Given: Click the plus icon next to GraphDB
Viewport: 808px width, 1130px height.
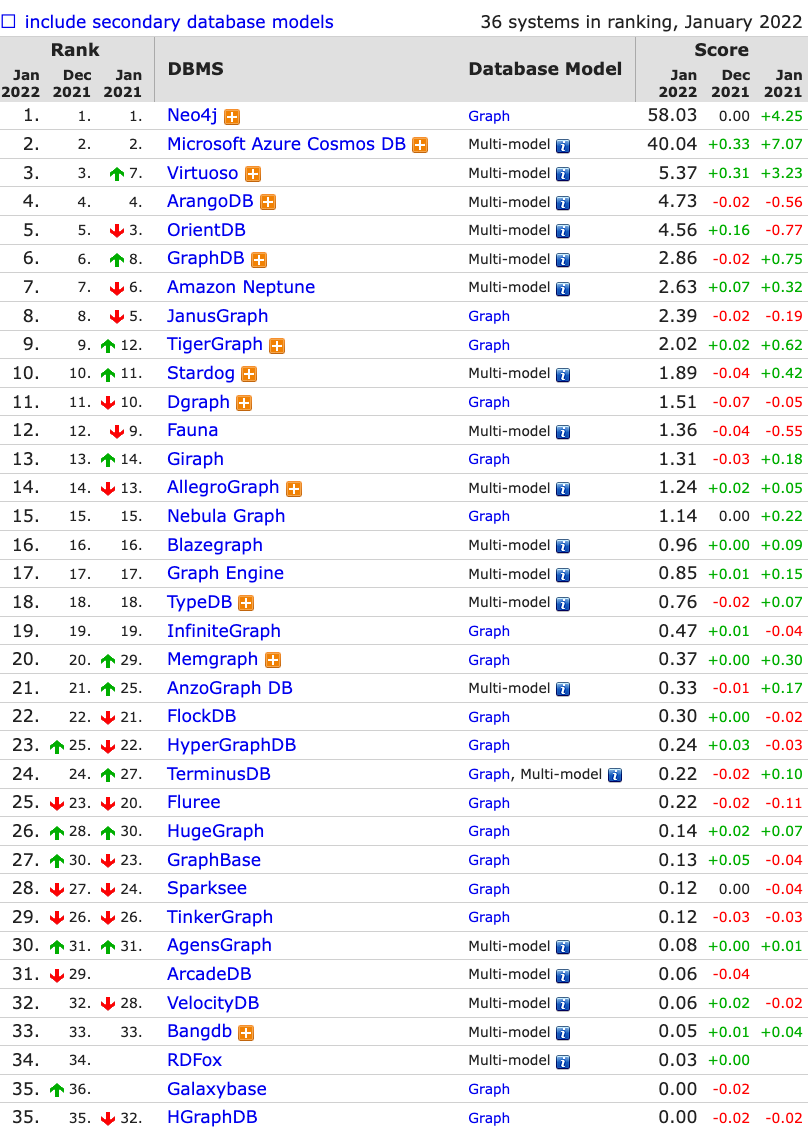Looking at the screenshot, I should tap(259, 259).
